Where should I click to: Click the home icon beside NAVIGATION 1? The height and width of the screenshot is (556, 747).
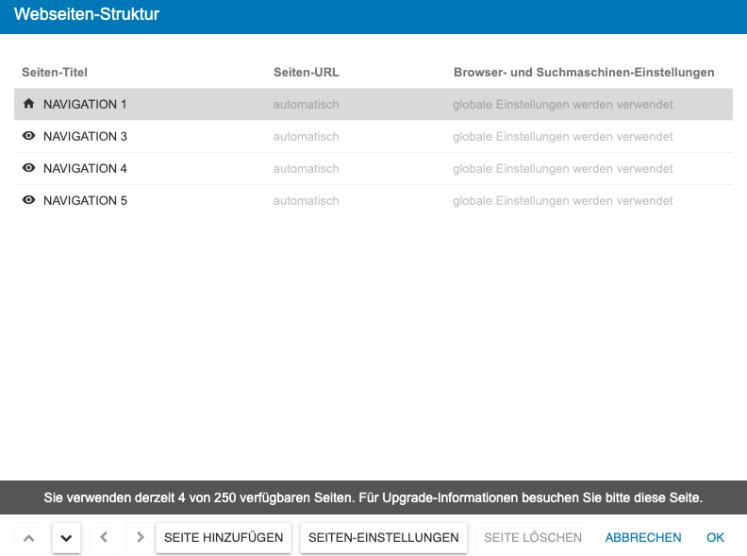pos(28,104)
